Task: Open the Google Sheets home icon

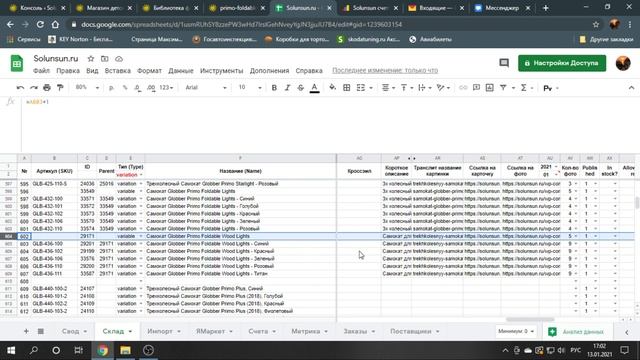Action: (x=17, y=63)
